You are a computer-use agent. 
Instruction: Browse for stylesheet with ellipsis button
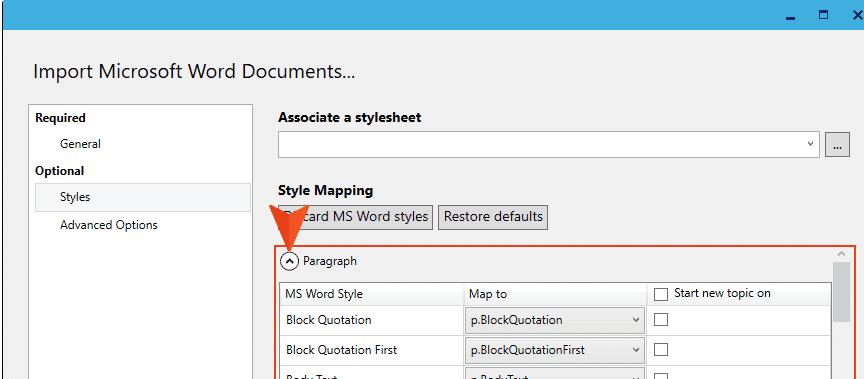click(838, 145)
